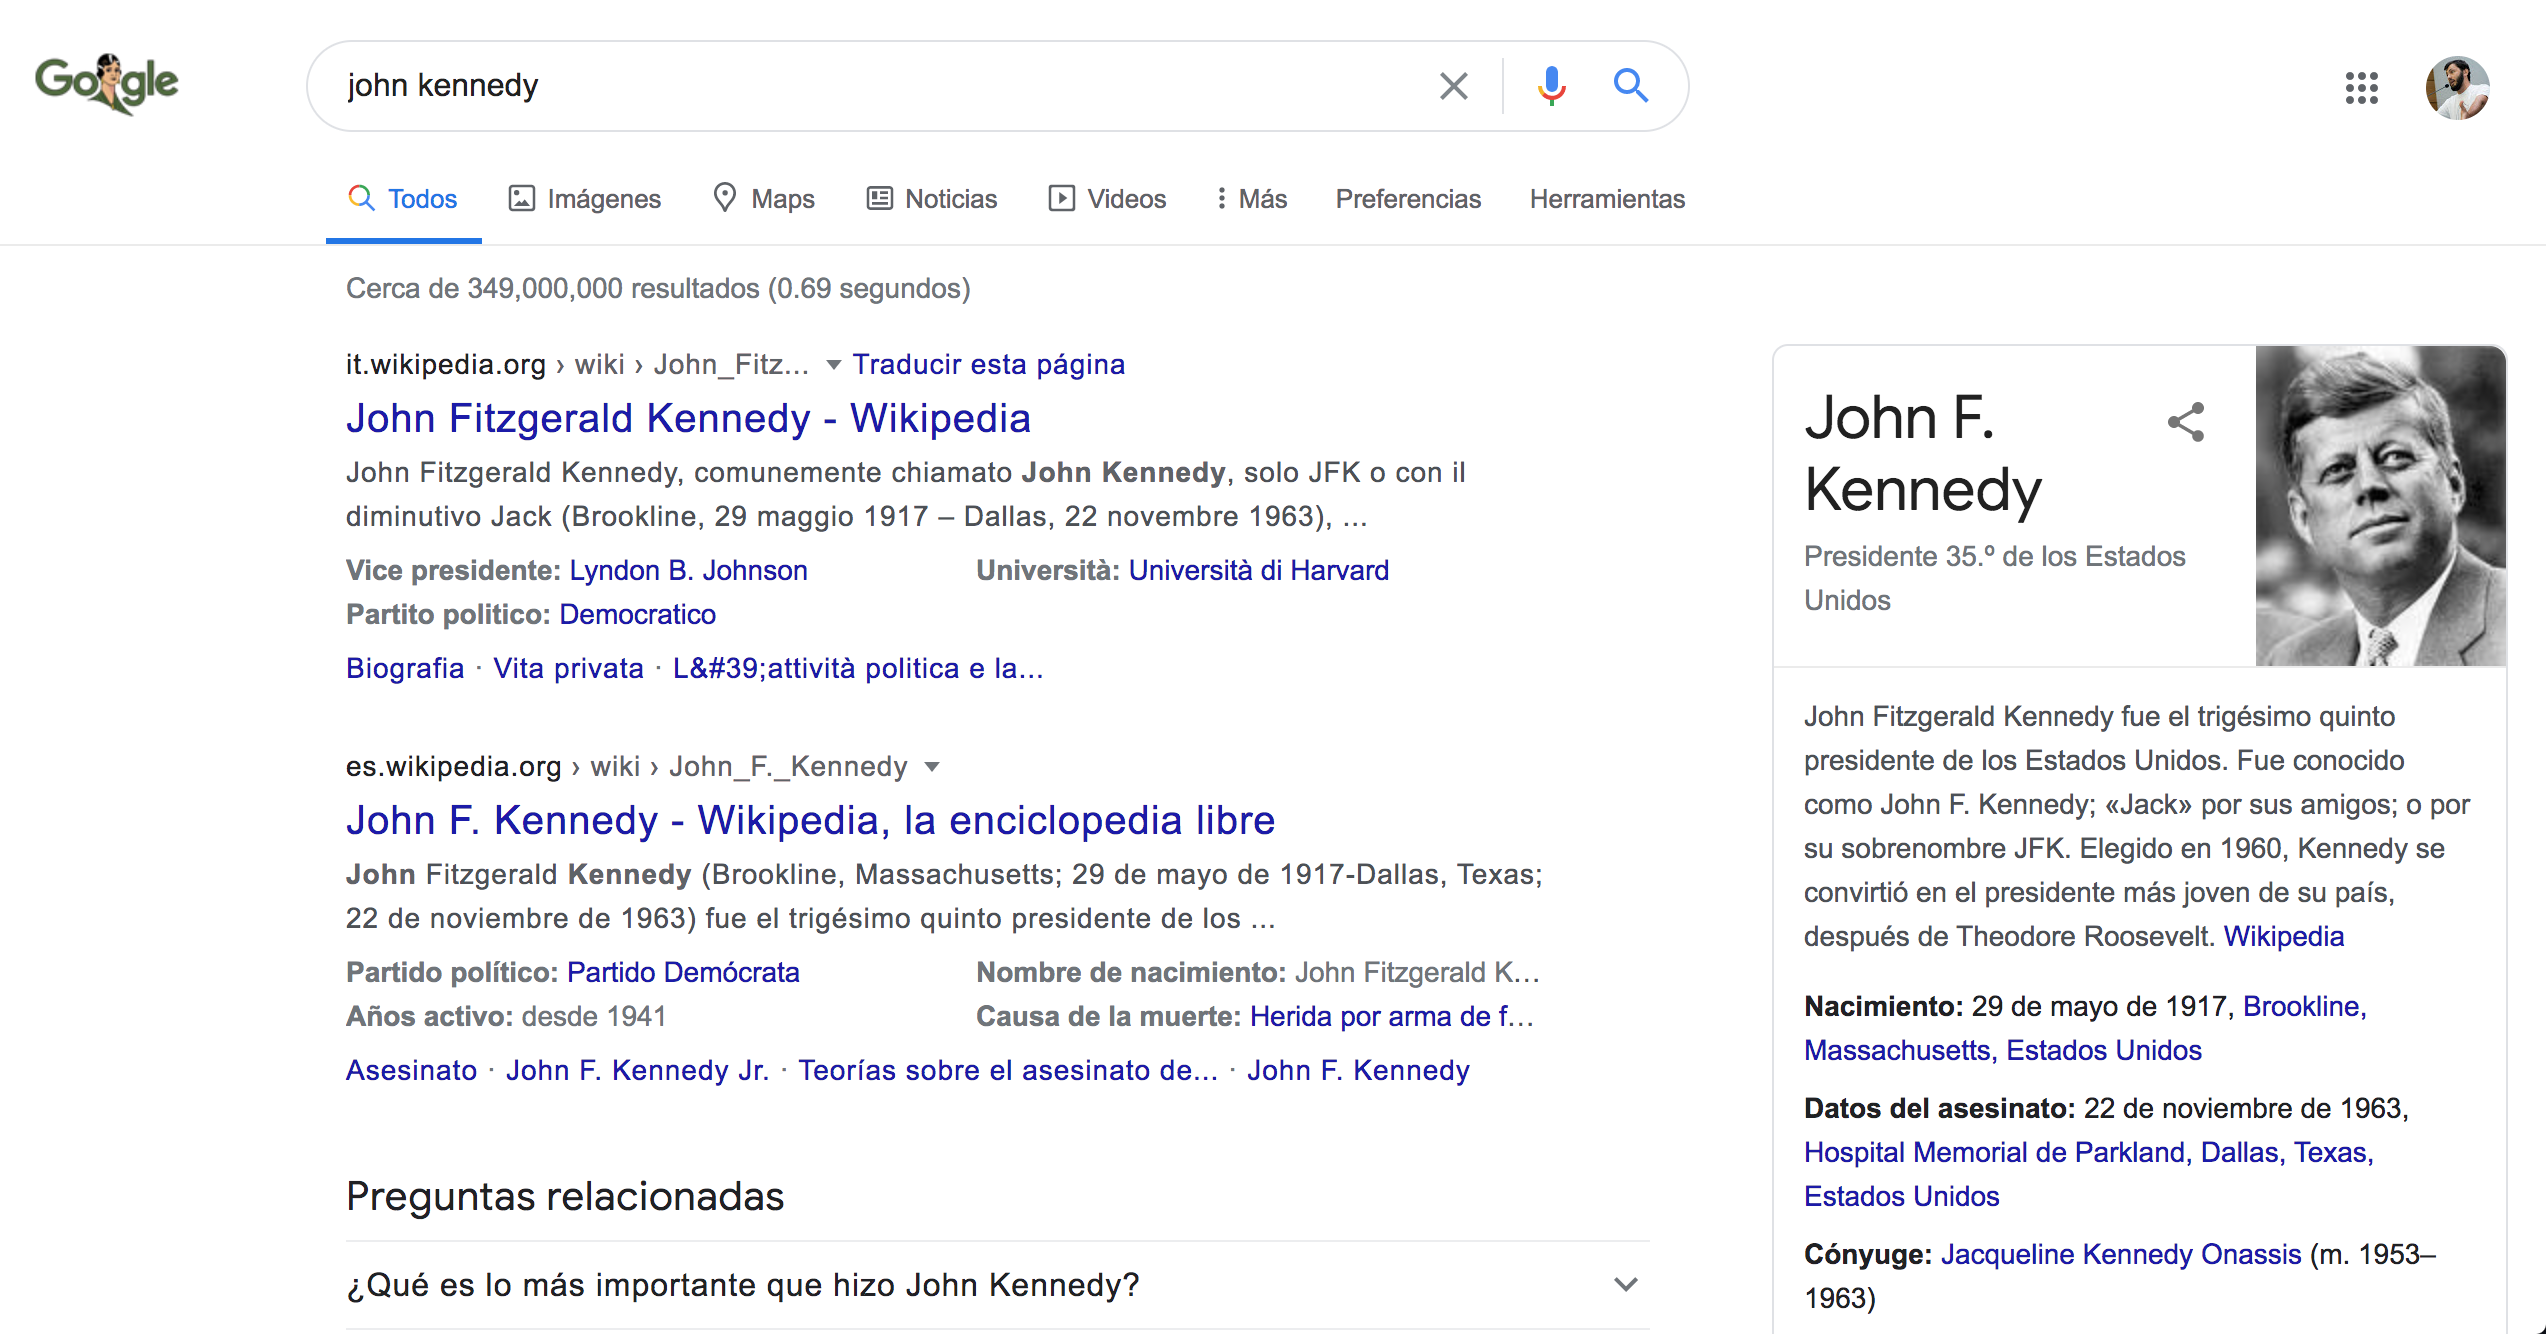
Task: Open John F. Kennedy Jr. sitelink
Action: click(x=637, y=1070)
